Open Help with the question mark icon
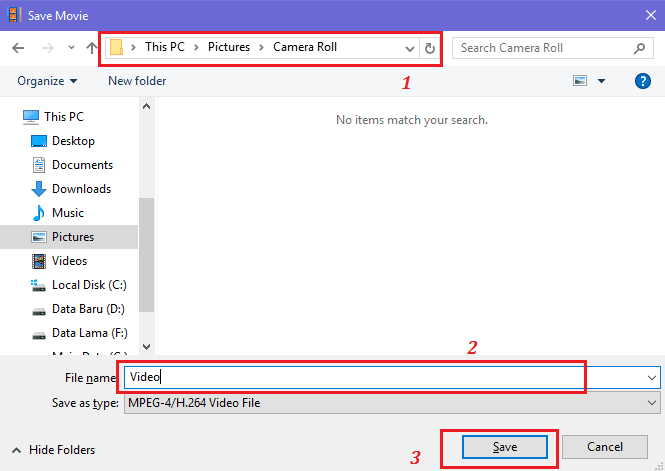Viewport: 665px width, 471px height. click(x=643, y=81)
